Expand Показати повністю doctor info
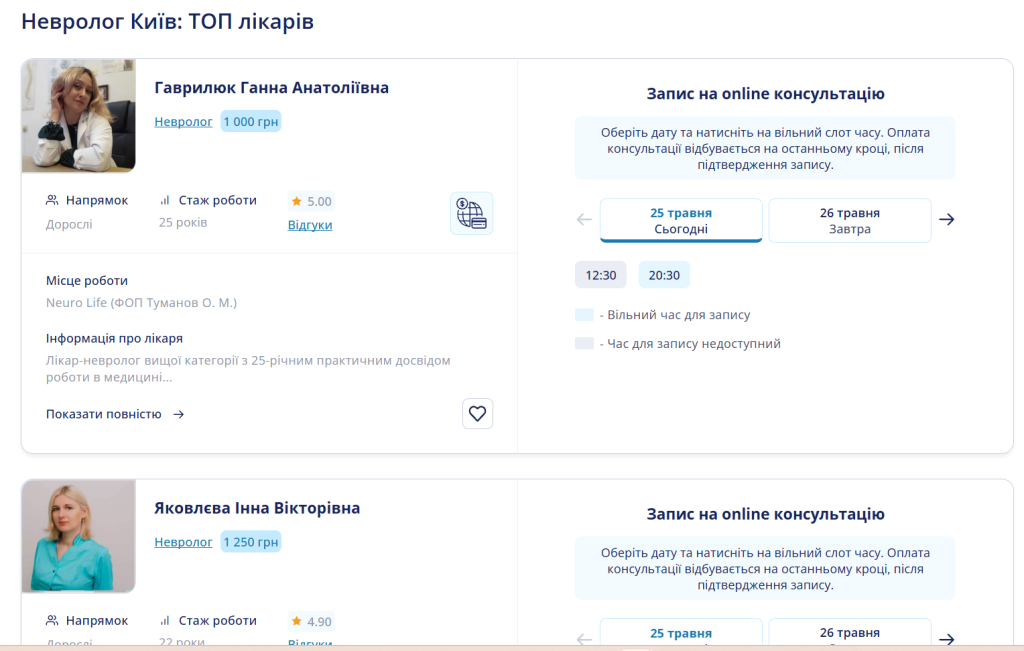The image size is (1024, 651). [115, 414]
